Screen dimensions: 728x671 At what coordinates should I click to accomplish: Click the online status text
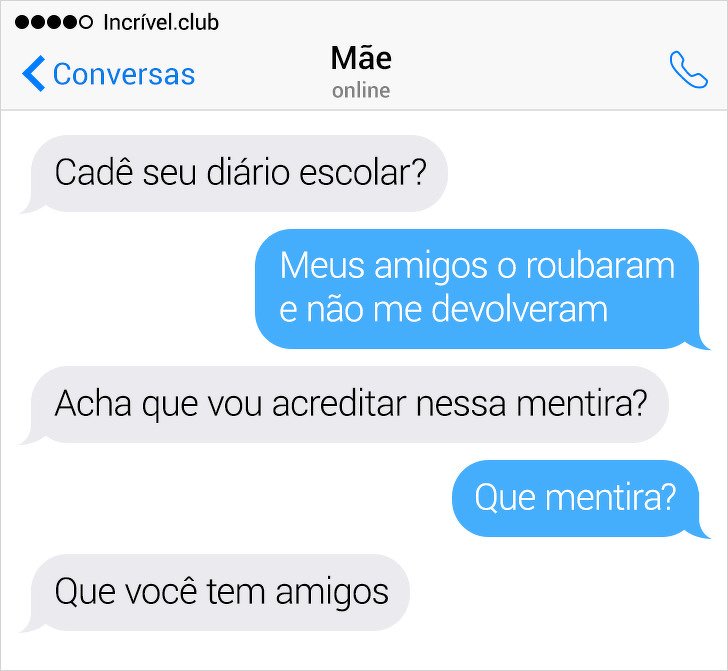(x=361, y=91)
